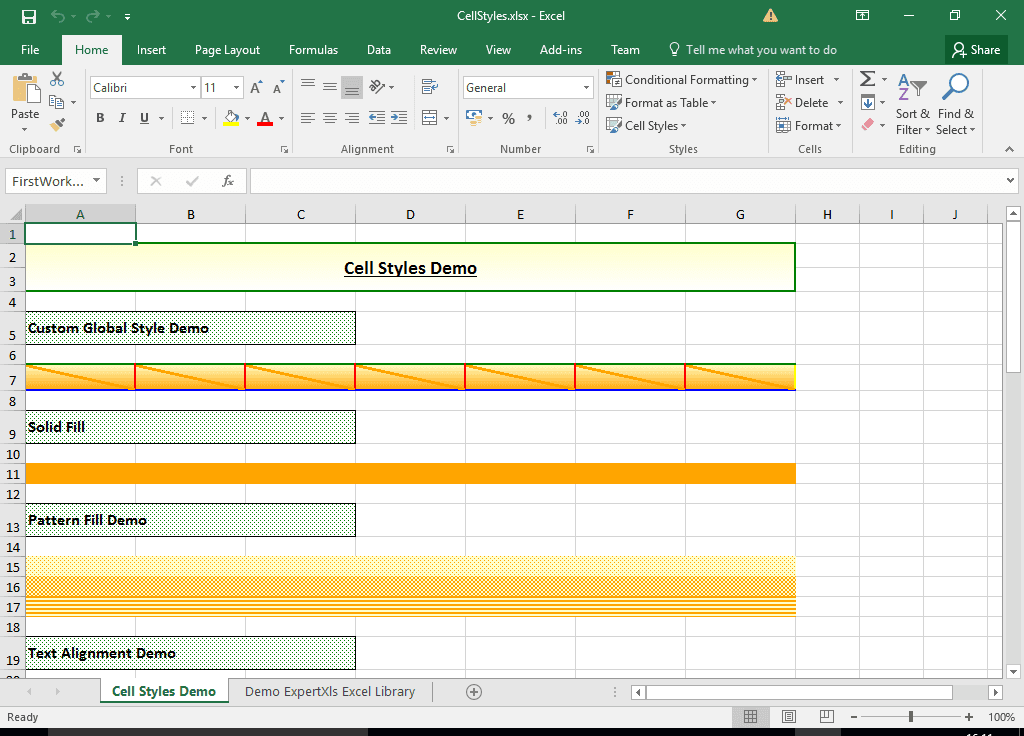The image size is (1024, 736).
Task: Open Cell Styles gallery
Action: (x=646, y=125)
